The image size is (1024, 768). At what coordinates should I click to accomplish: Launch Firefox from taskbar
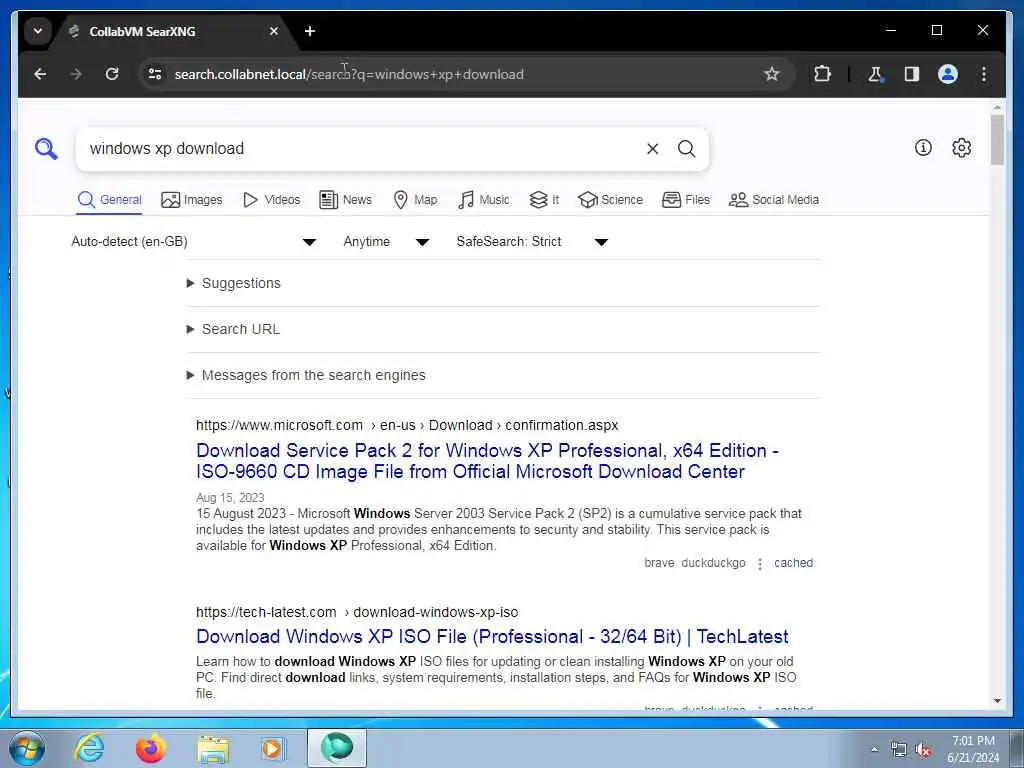coord(150,748)
